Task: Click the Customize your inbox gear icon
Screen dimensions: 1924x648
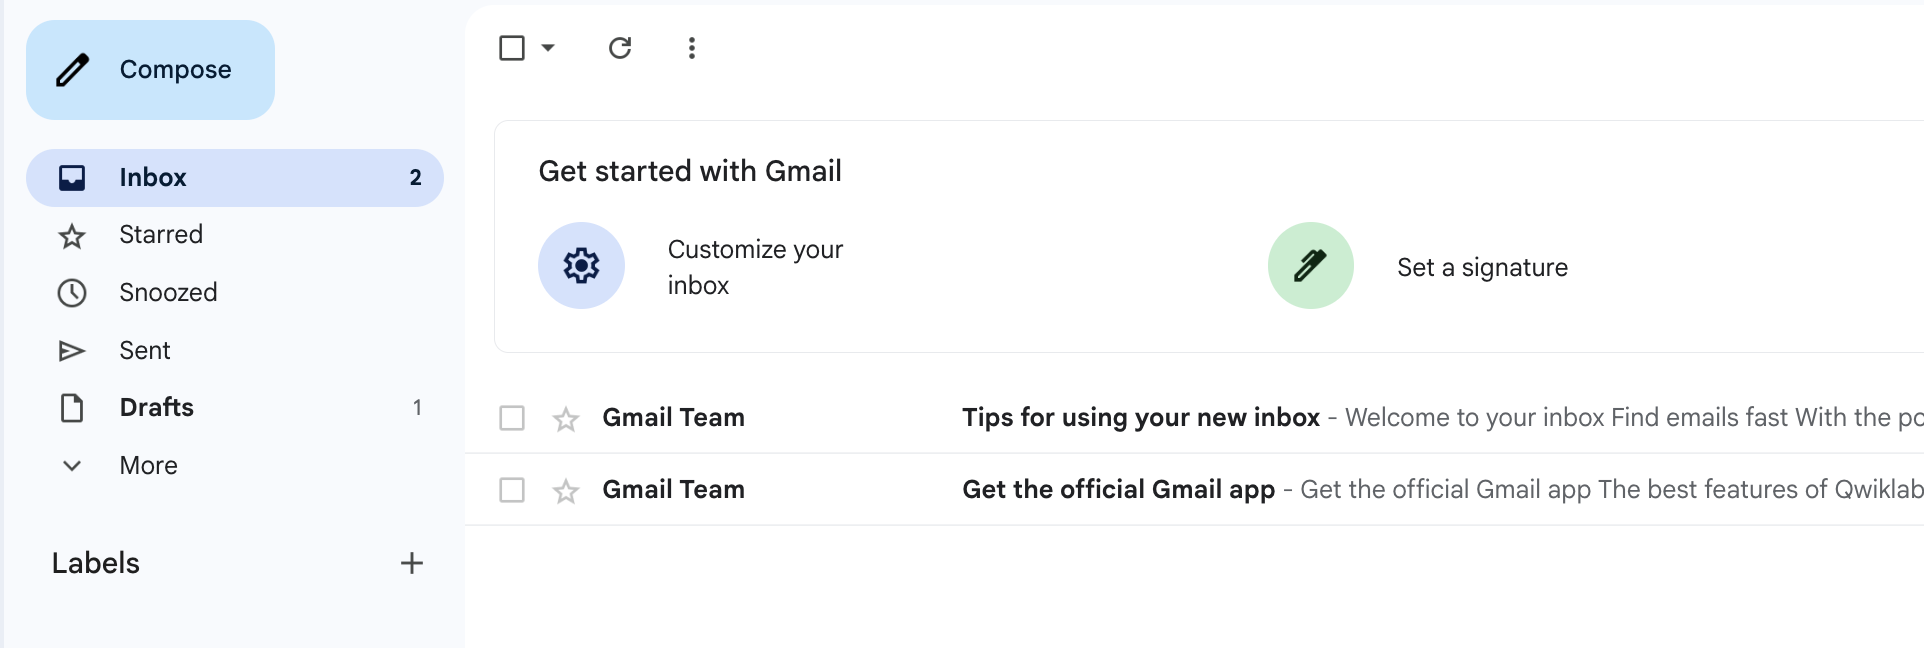Action: click(x=581, y=265)
